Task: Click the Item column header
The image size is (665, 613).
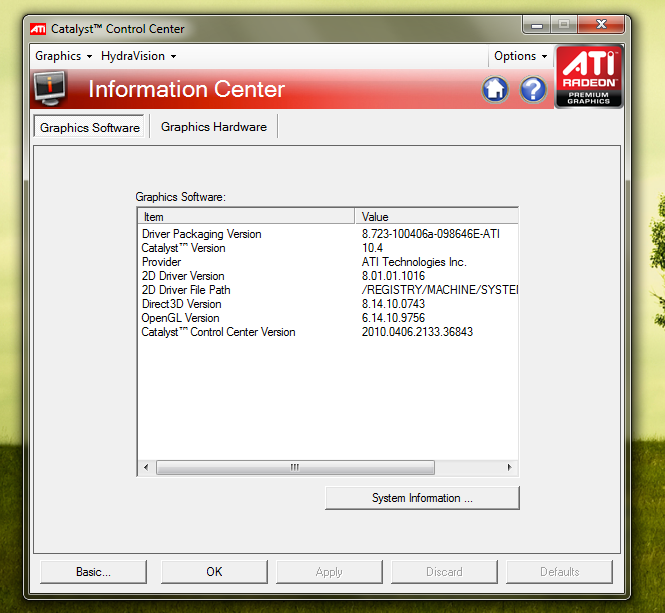Action: pos(246,216)
